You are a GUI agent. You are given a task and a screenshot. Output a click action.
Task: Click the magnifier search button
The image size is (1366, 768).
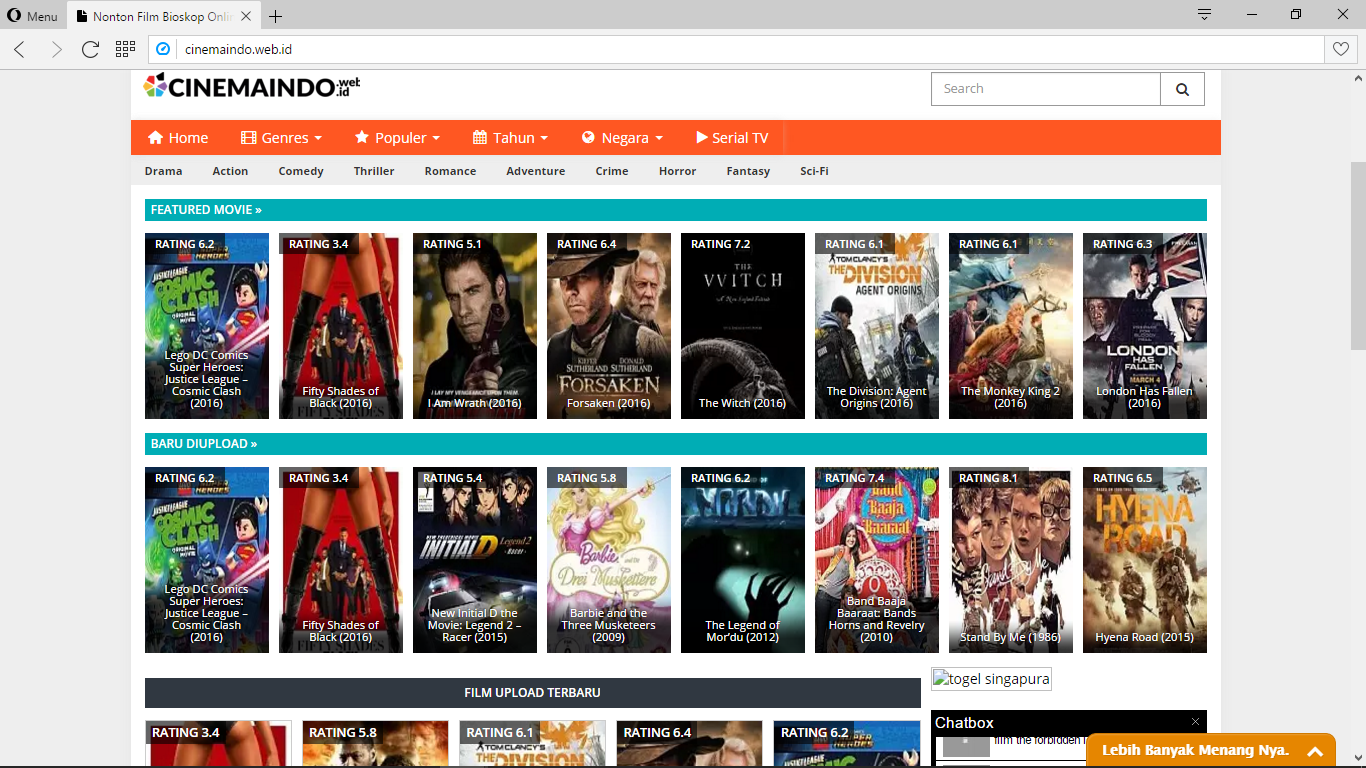click(x=1182, y=89)
